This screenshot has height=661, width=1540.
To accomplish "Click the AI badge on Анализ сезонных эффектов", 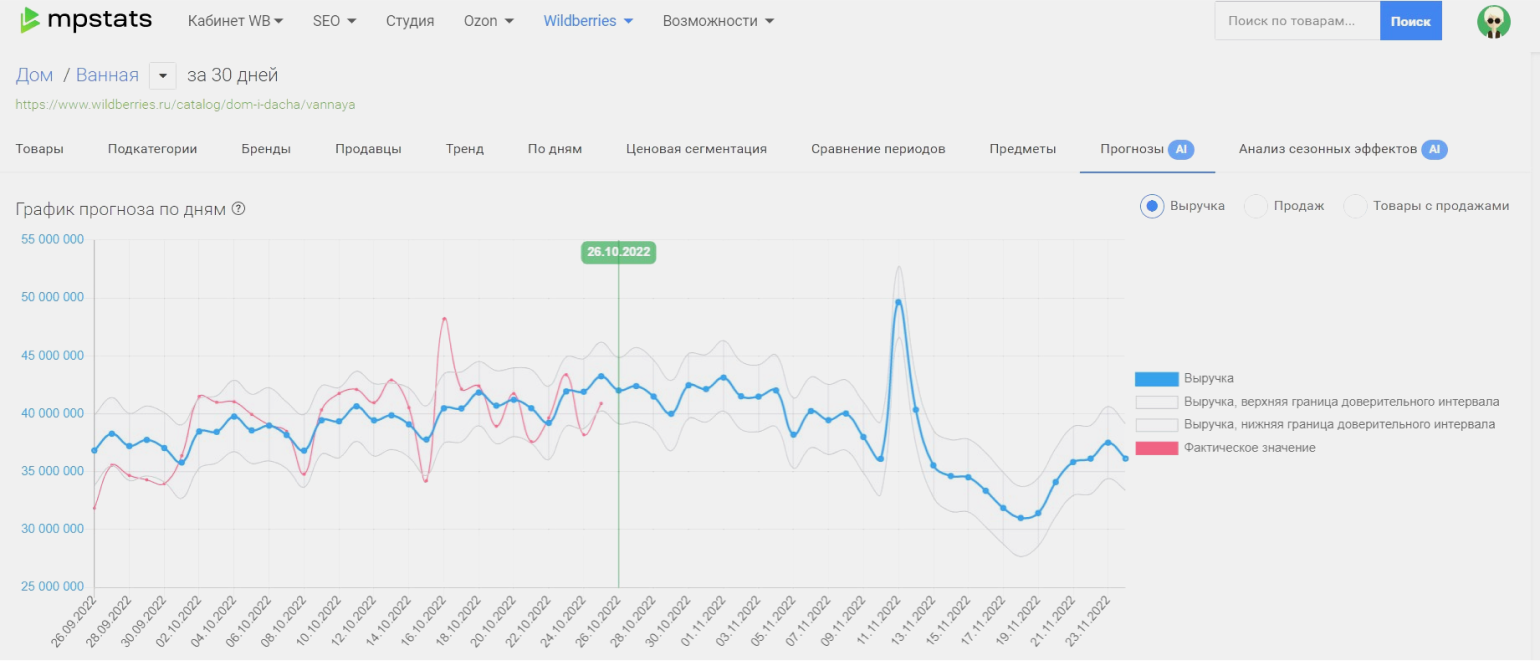I will (x=1434, y=149).
